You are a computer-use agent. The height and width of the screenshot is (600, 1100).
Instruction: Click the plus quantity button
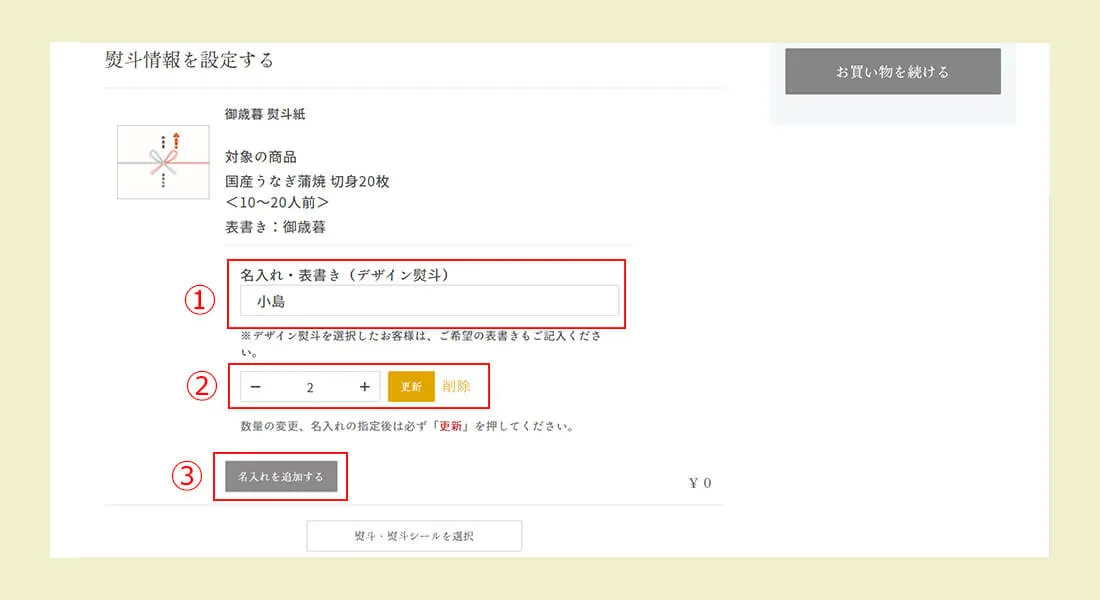[365, 387]
